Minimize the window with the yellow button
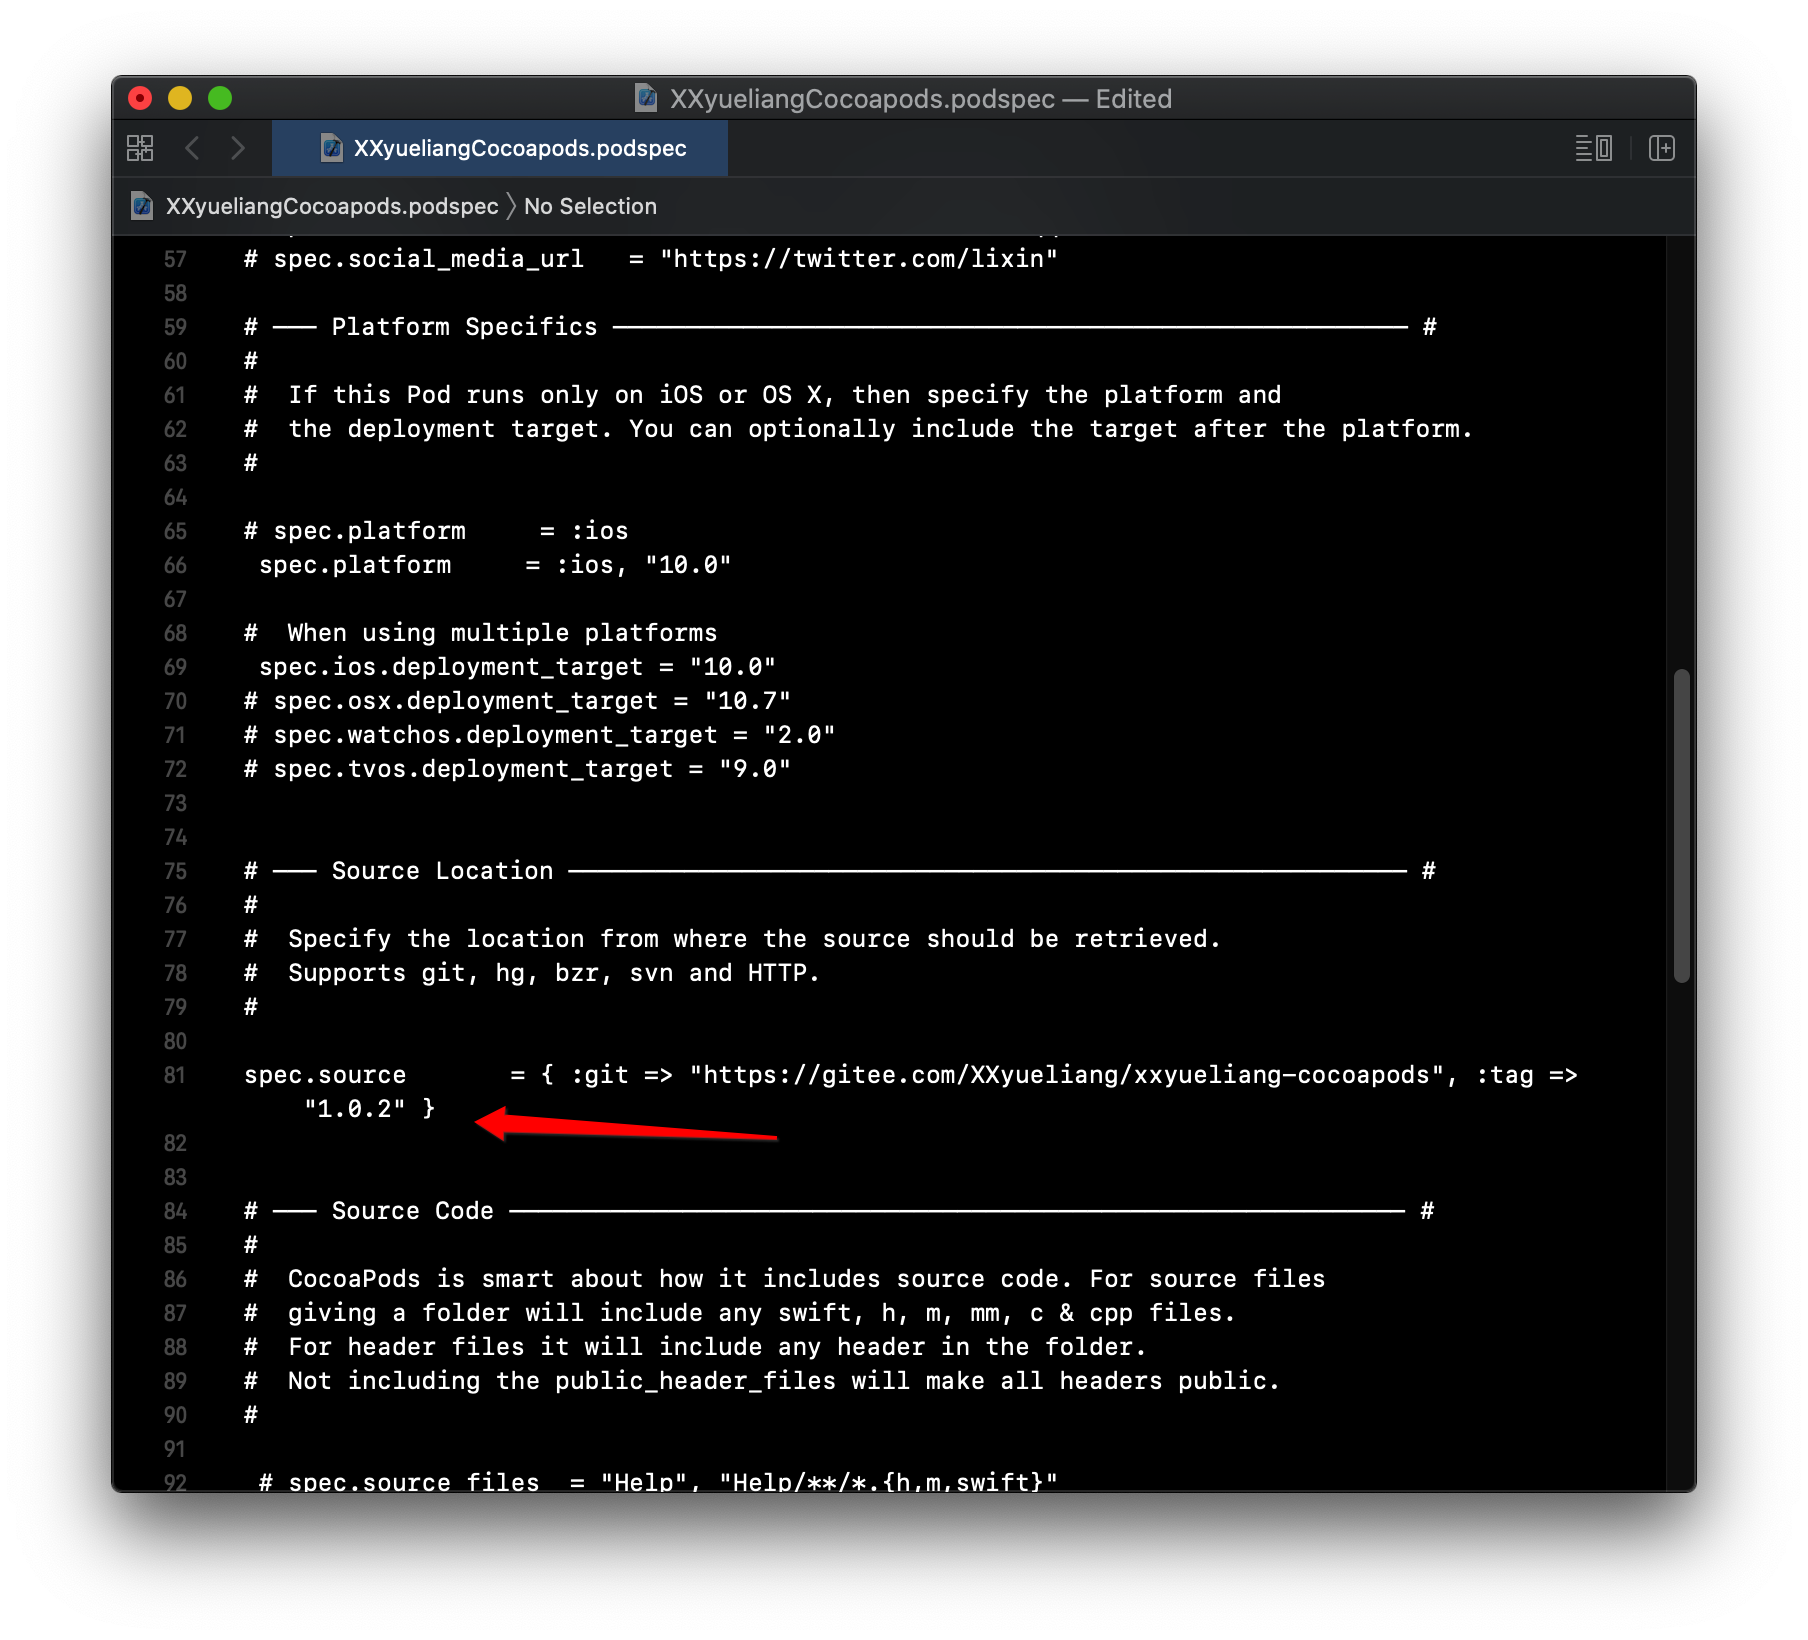Image resolution: width=1808 pixels, height=1640 pixels. click(180, 98)
